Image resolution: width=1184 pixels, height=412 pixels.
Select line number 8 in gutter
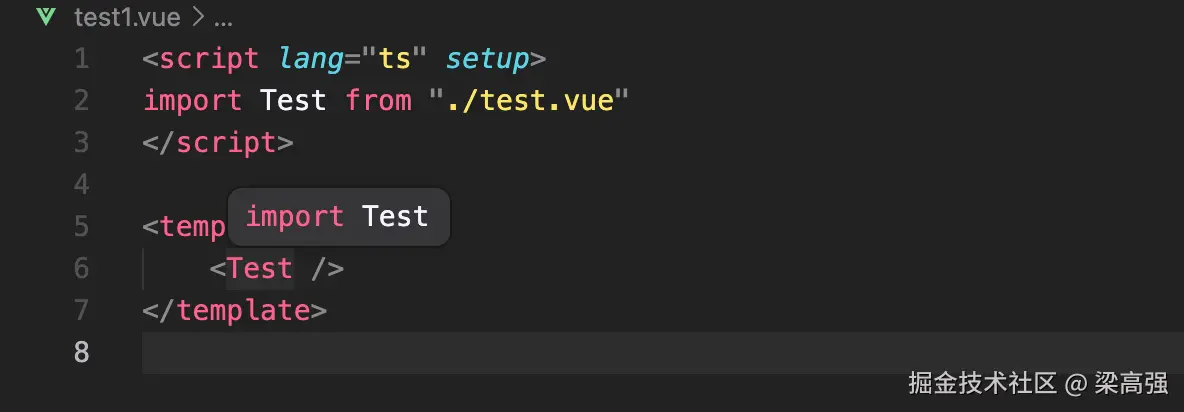[x=81, y=353]
